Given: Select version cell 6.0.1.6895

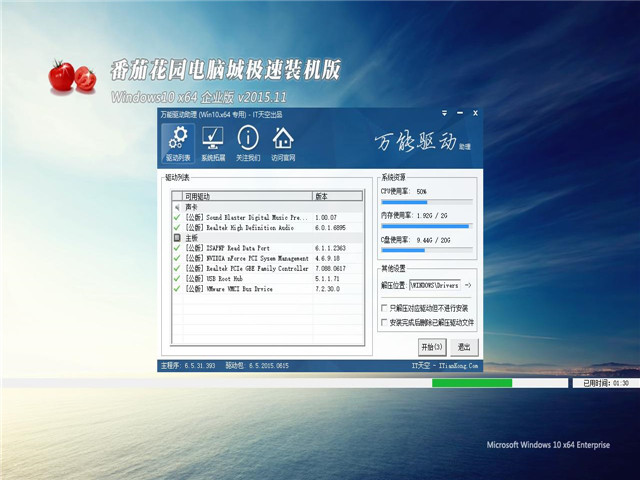Looking at the screenshot, I should [330, 228].
